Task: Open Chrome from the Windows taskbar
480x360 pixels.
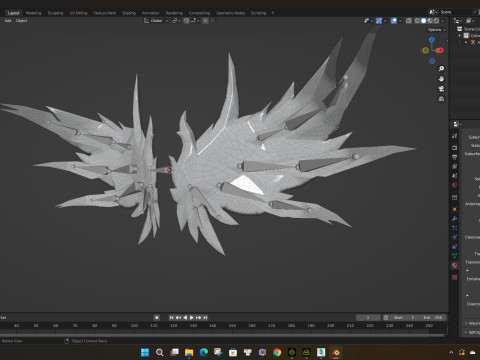Action: point(277,352)
